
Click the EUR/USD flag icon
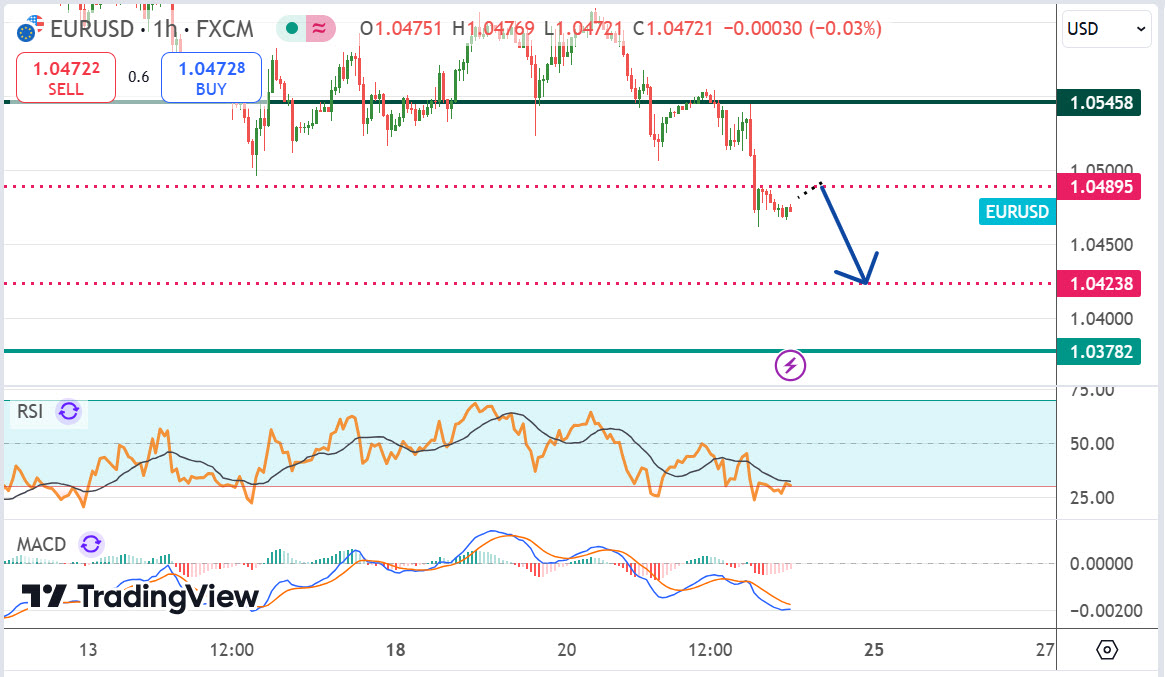(x=33, y=28)
